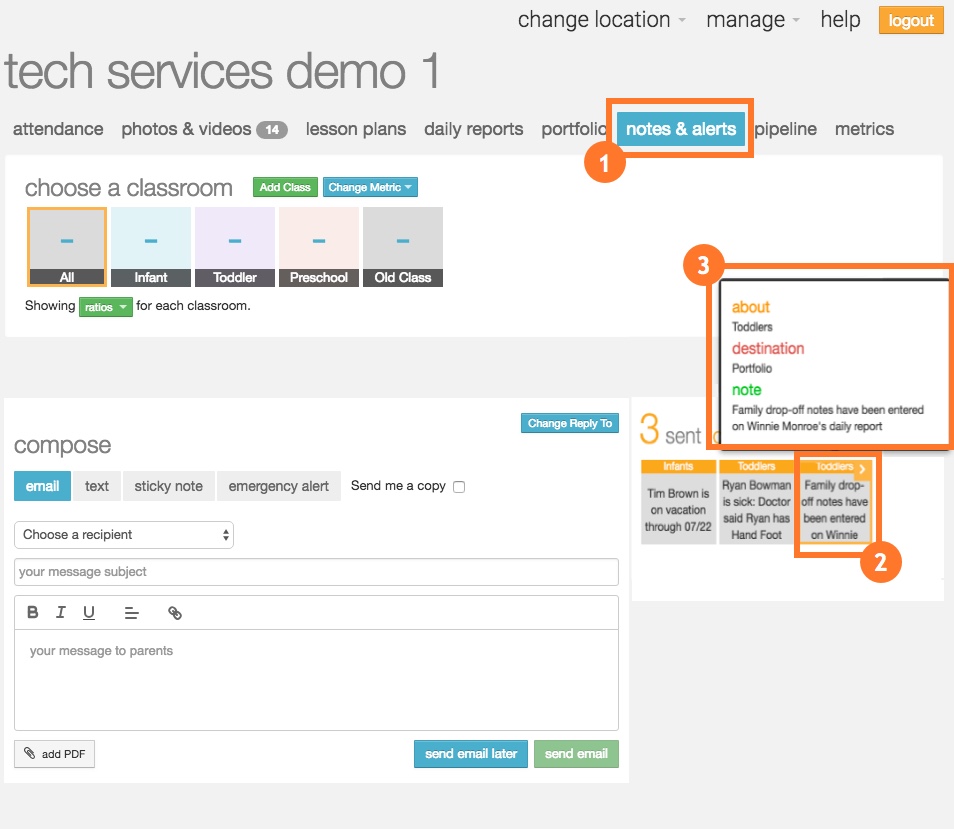Open the Choose a recipient dropdown

coord(124,535)
